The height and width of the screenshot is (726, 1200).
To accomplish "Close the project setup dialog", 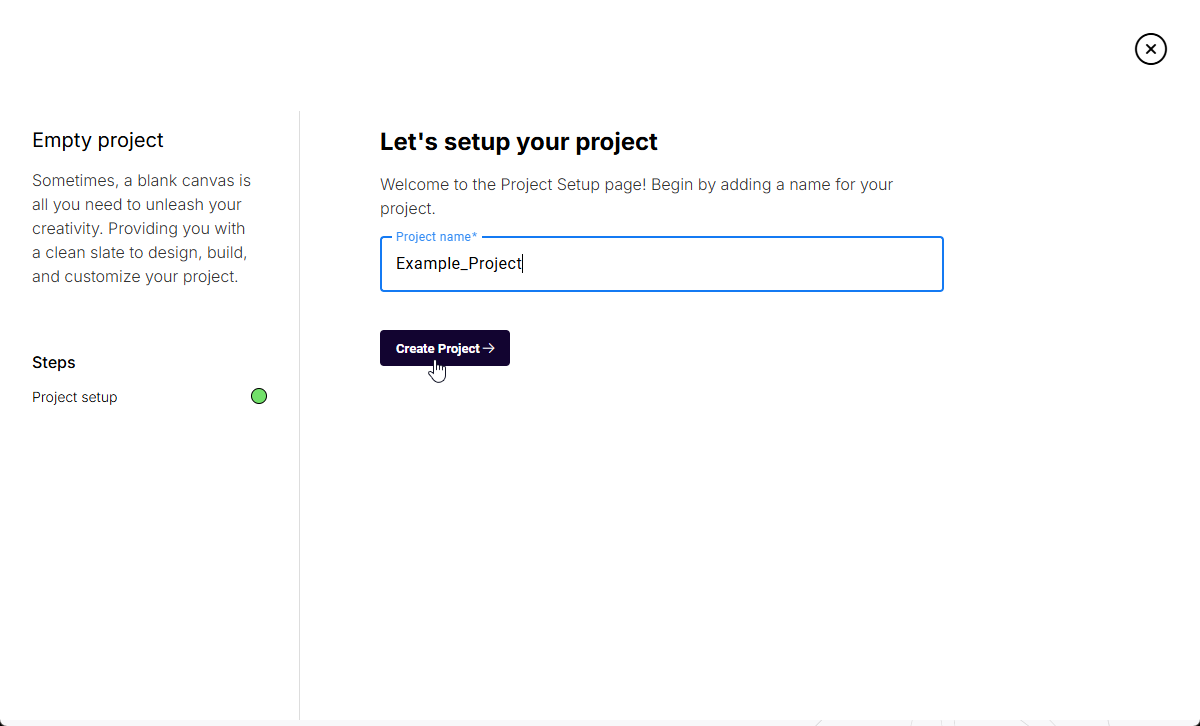I will (1151, 48).
